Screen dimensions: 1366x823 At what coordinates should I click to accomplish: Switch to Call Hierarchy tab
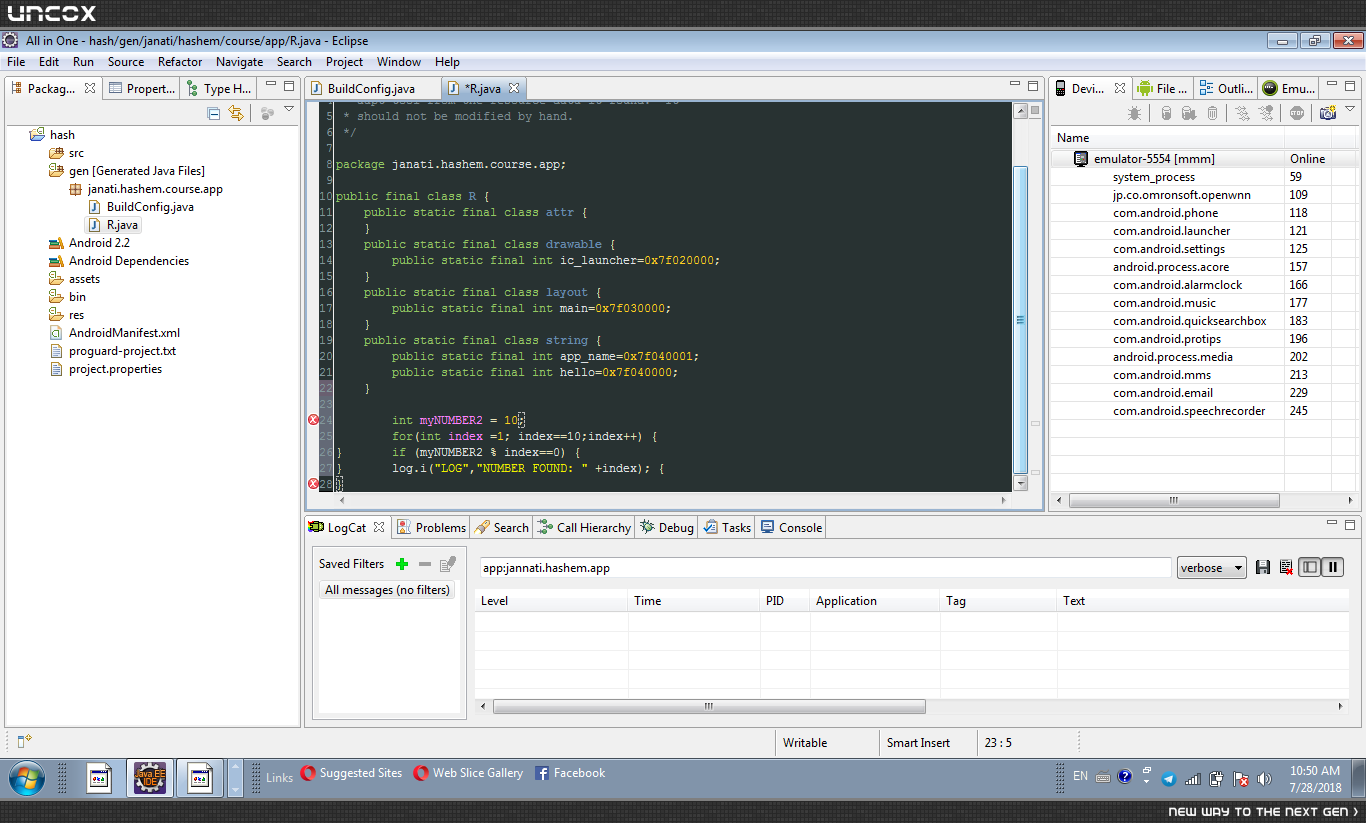pyautogui.click(x=584, y=527)
